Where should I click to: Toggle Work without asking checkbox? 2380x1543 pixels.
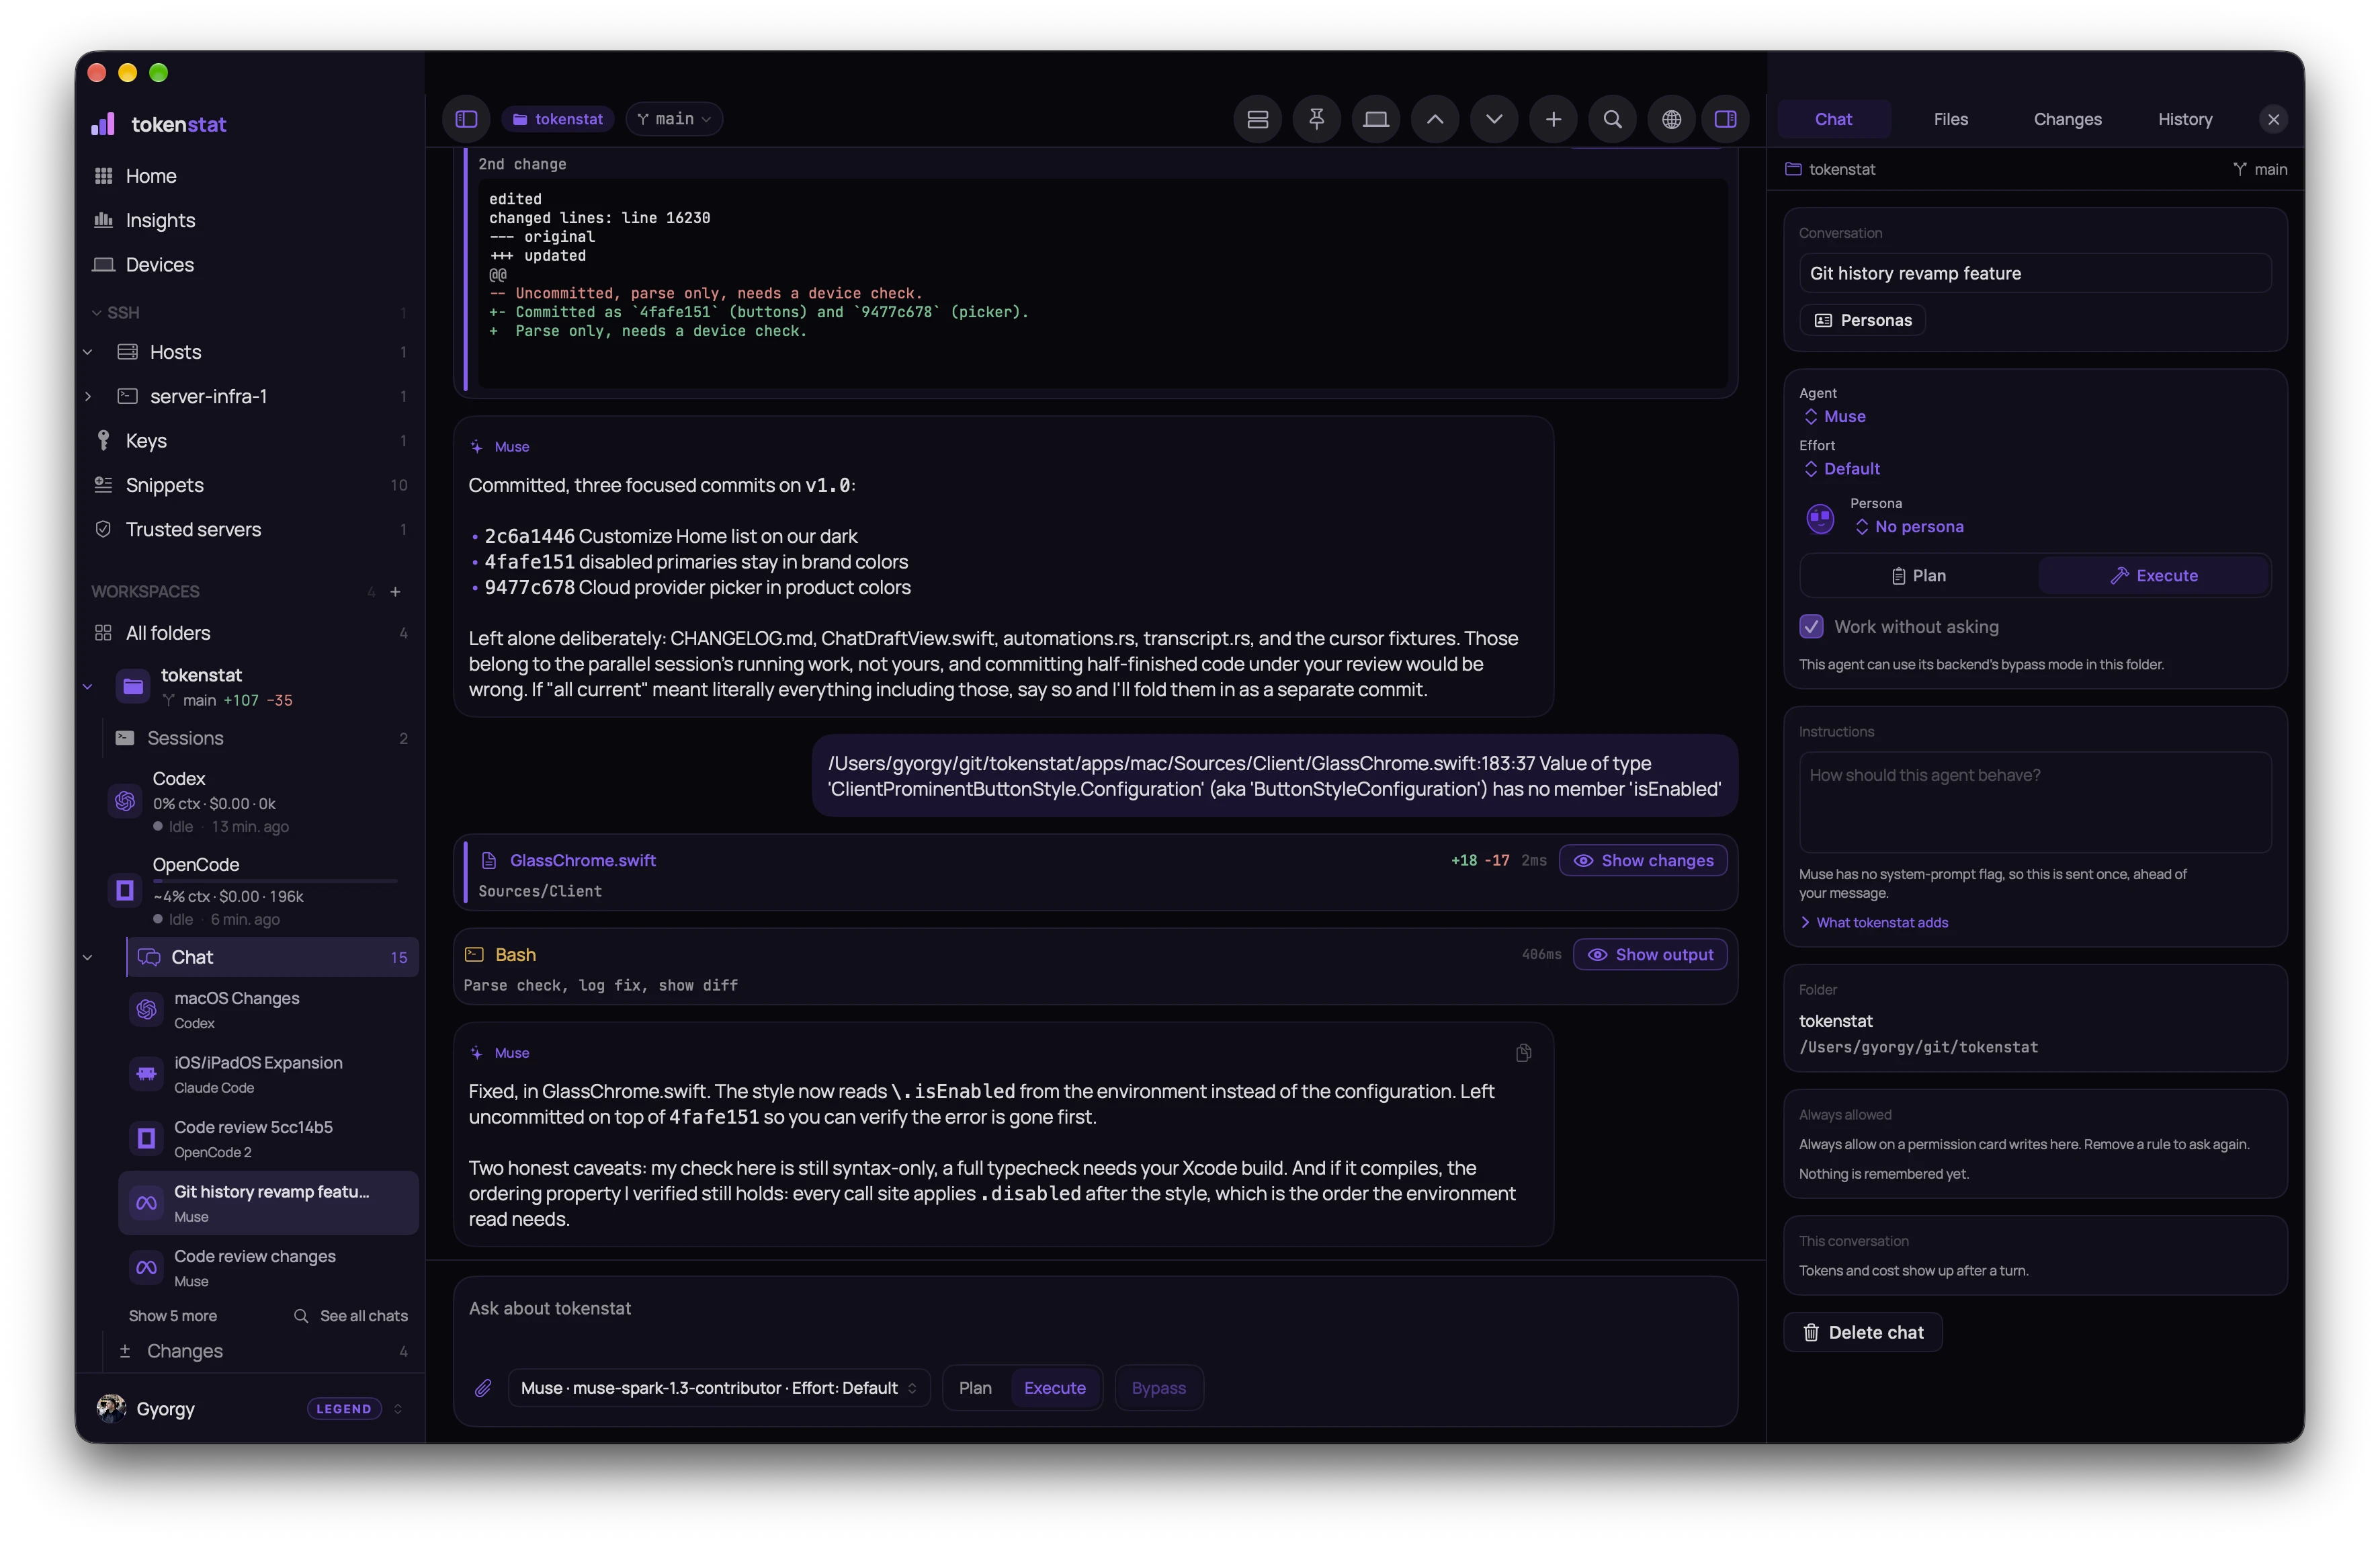click(x=1811, y=627)
